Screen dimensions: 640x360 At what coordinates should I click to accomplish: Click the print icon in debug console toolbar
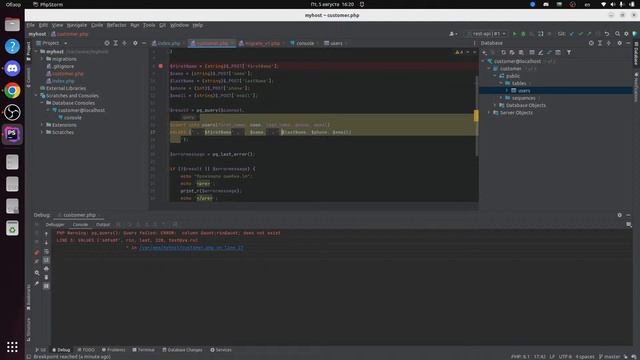point(46,269)
